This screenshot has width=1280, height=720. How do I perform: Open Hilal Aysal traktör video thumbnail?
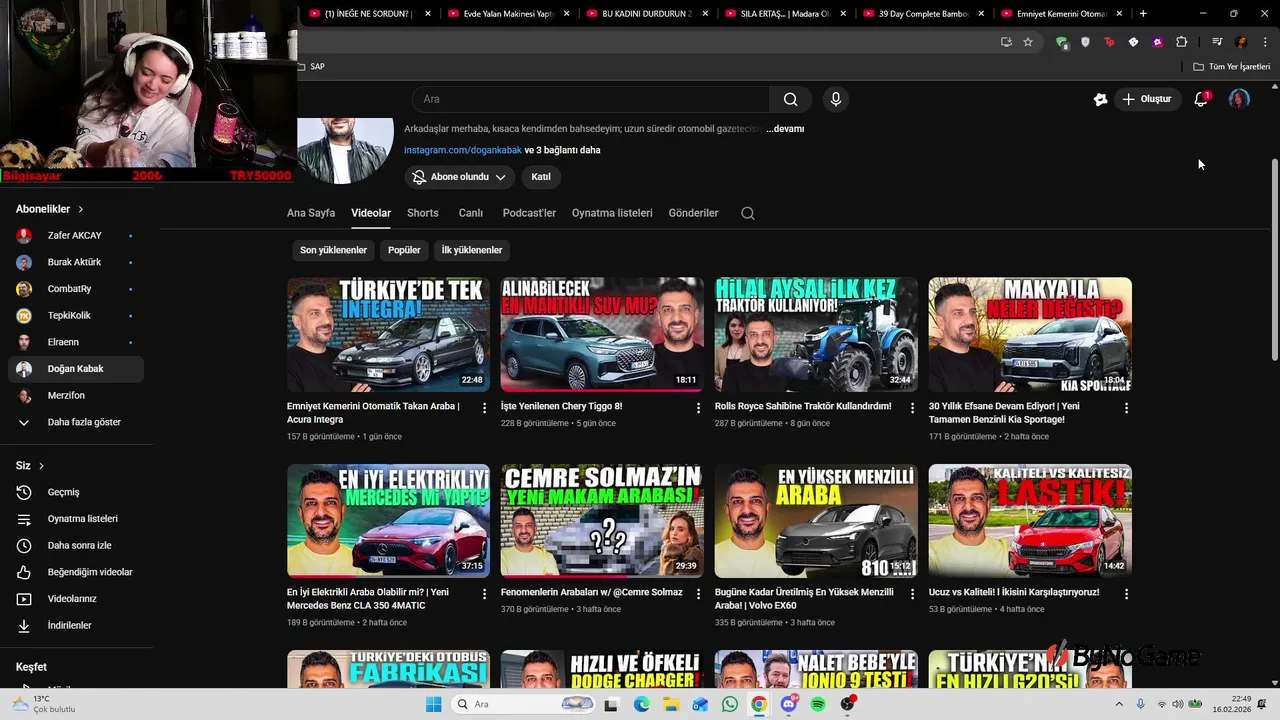pos(816,334)
